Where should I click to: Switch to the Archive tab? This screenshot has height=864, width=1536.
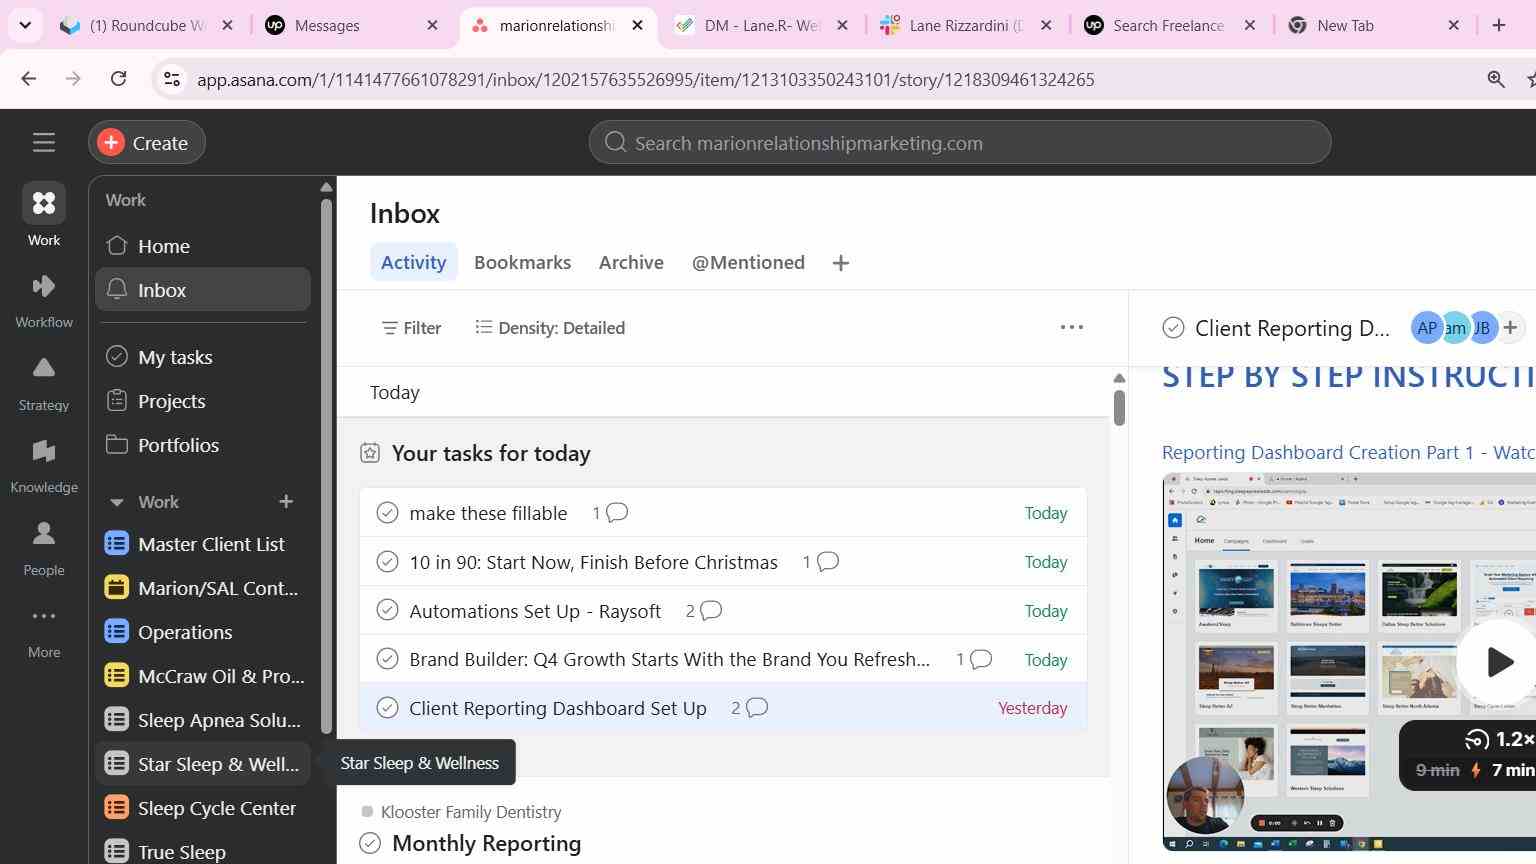(x=631, y=262)
